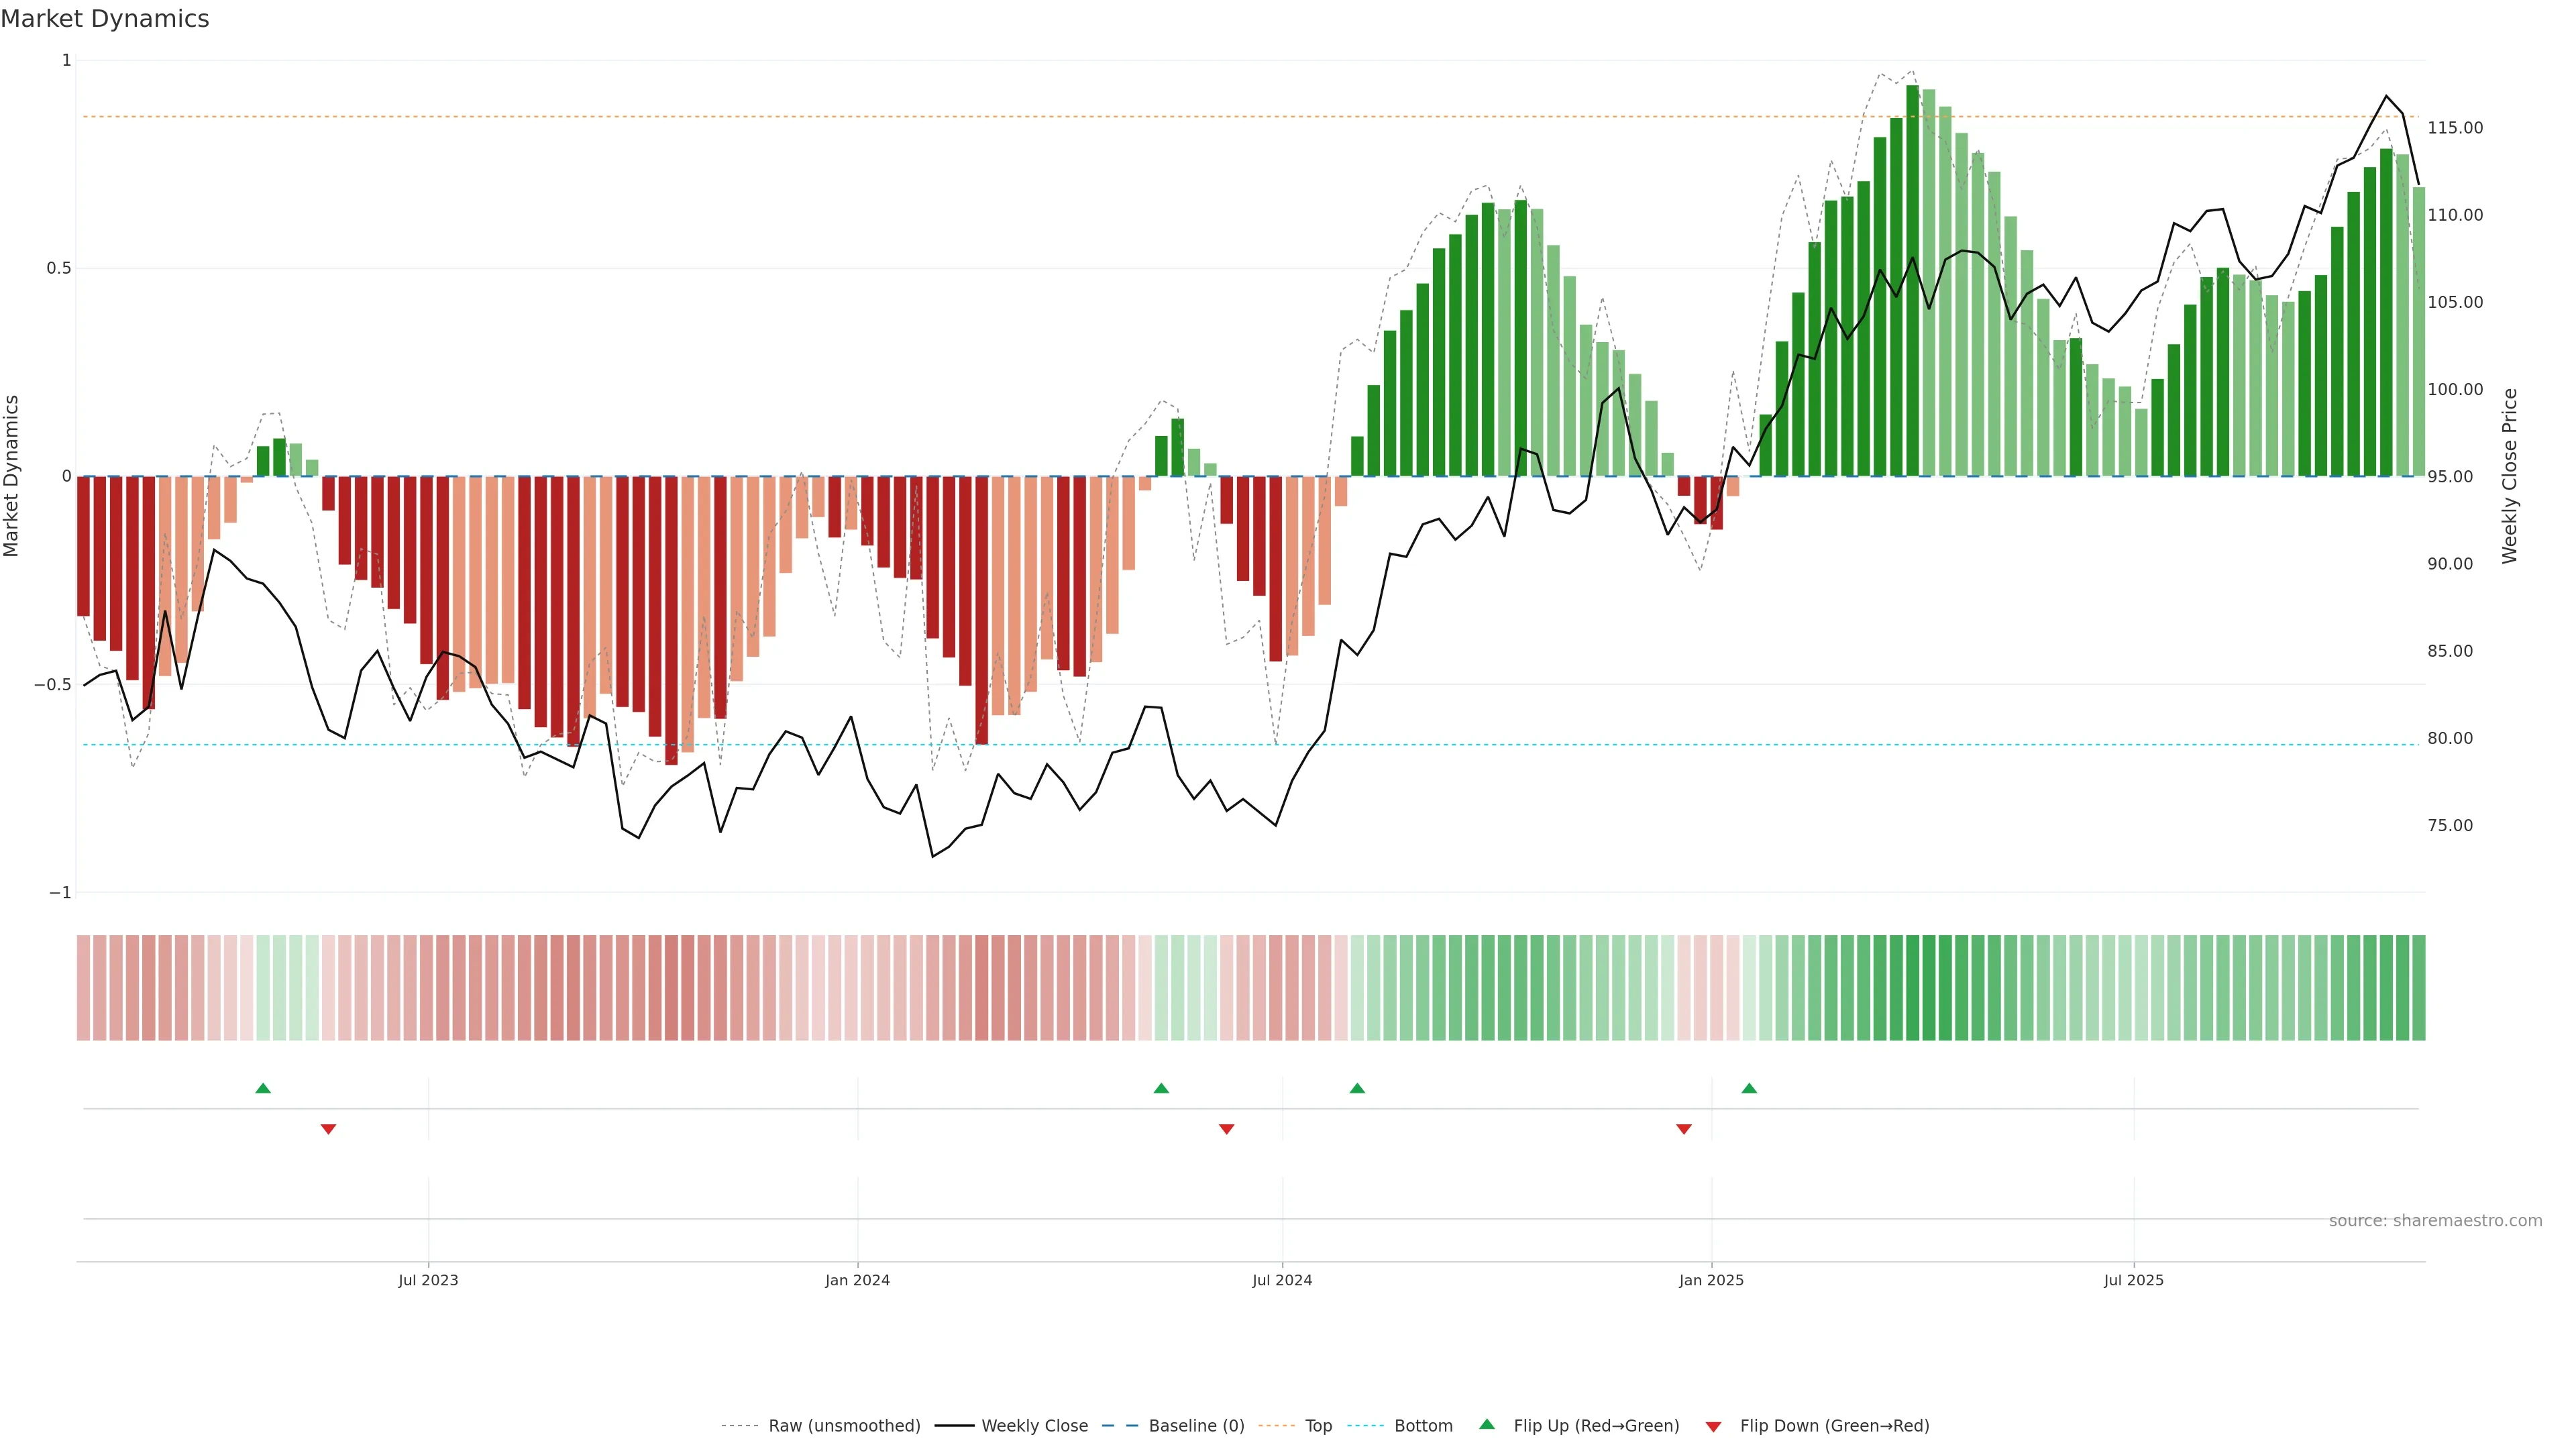Click the Jan 2025 x-axis label
This screenshot has height=1449, width=2576.
point(1711,1280)
